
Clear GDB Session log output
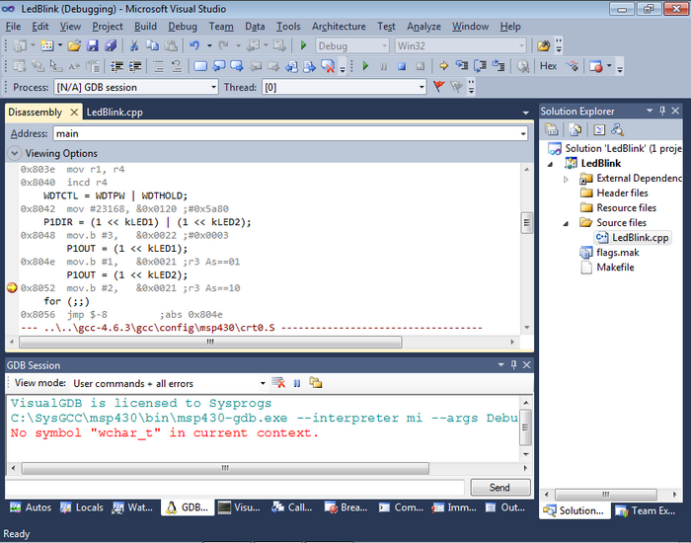pyautogui.click(x=279, y=383)
